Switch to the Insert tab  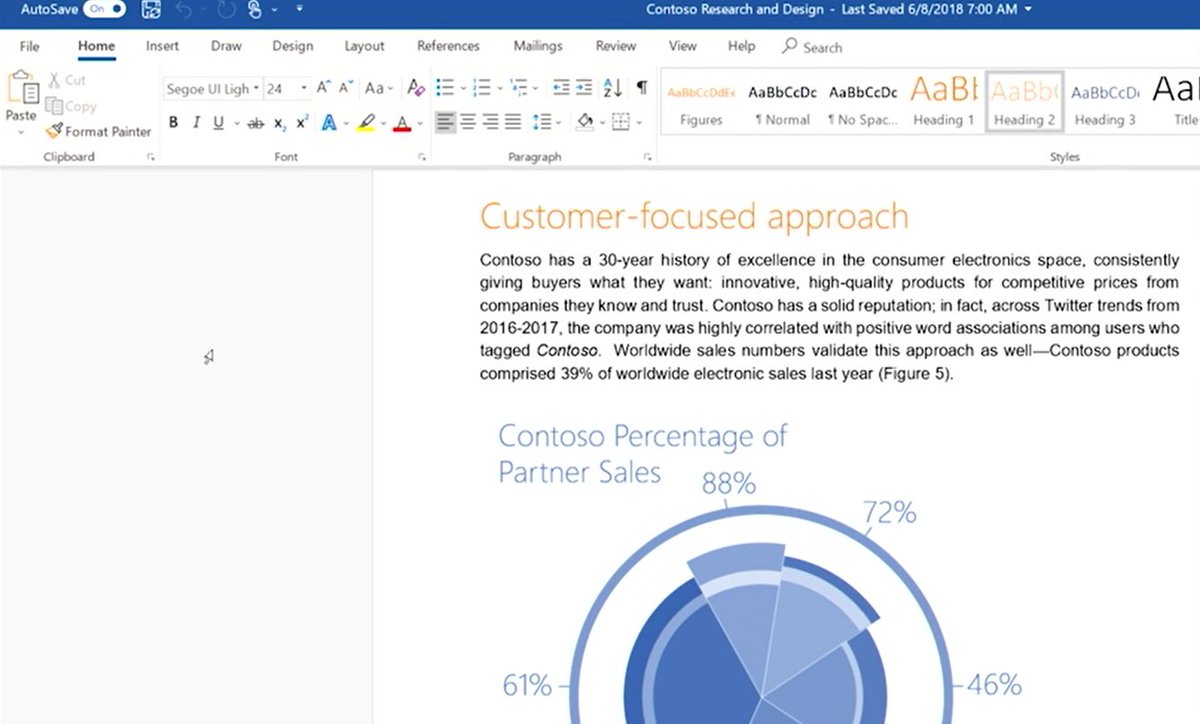point(162,46)
